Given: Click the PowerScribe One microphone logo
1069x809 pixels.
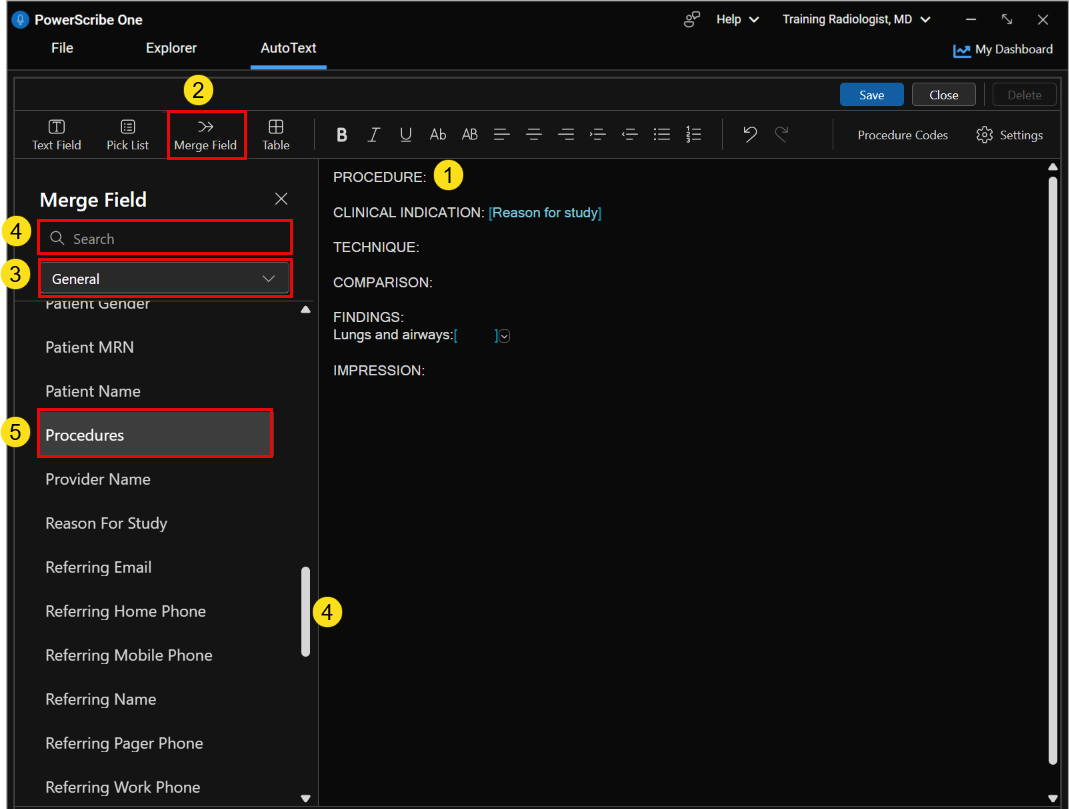Looking at the screenshot, I should tap(20, 20).
